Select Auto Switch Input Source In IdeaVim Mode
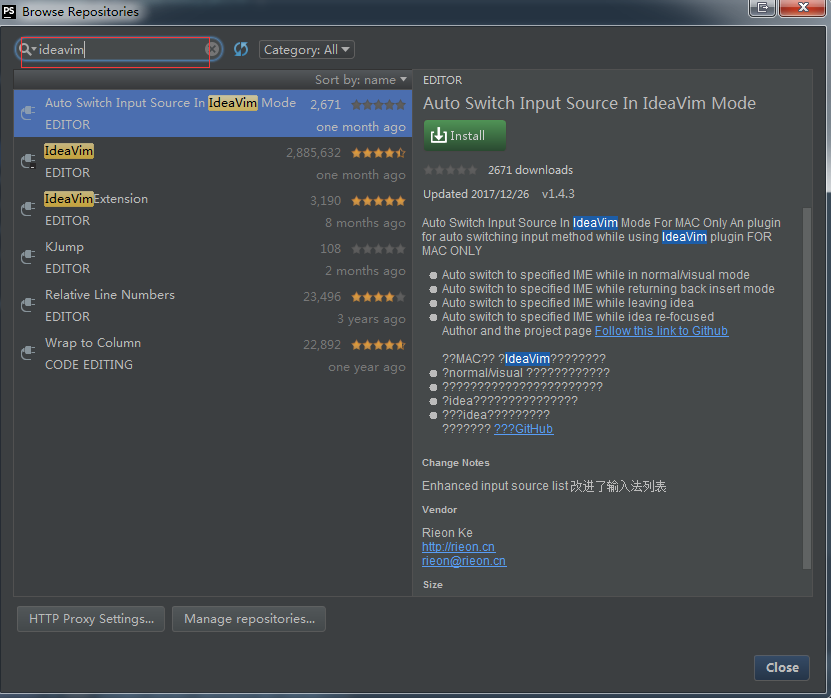The image size is (831, 698). (213, 113)
